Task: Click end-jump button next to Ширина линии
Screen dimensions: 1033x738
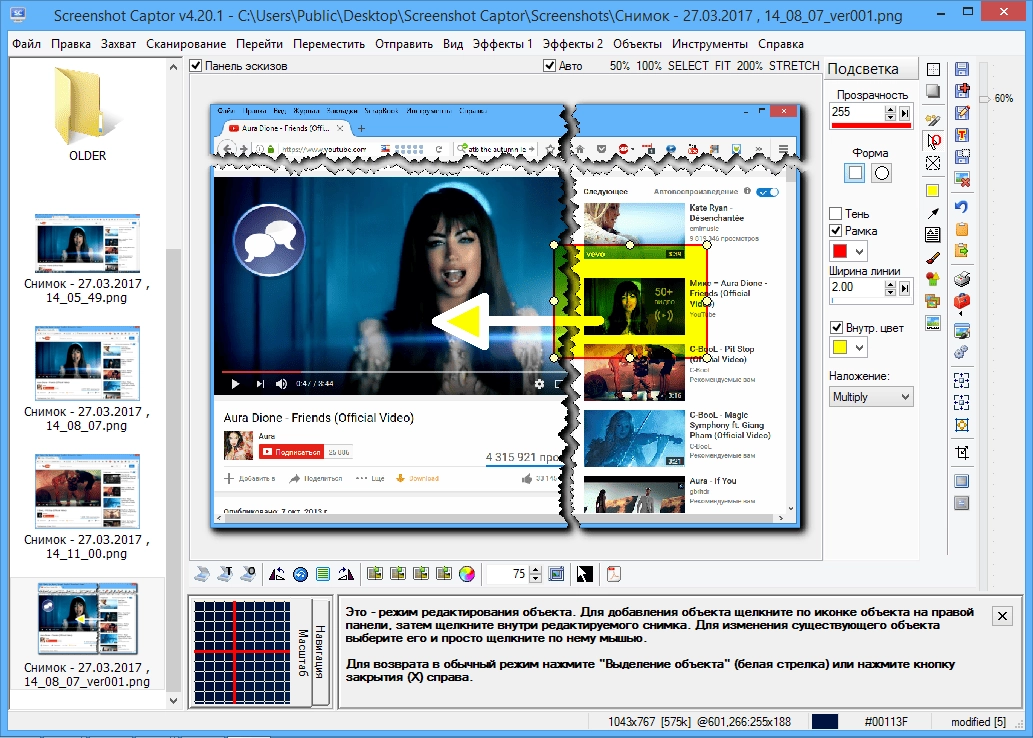Action: point(905,288)
